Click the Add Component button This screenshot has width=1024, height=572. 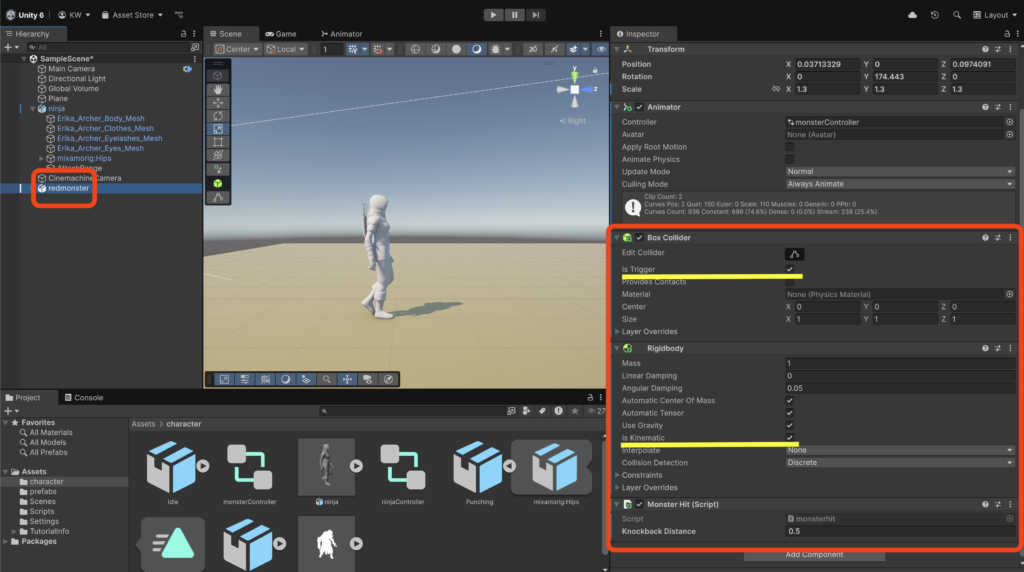(x=814, y=555)
